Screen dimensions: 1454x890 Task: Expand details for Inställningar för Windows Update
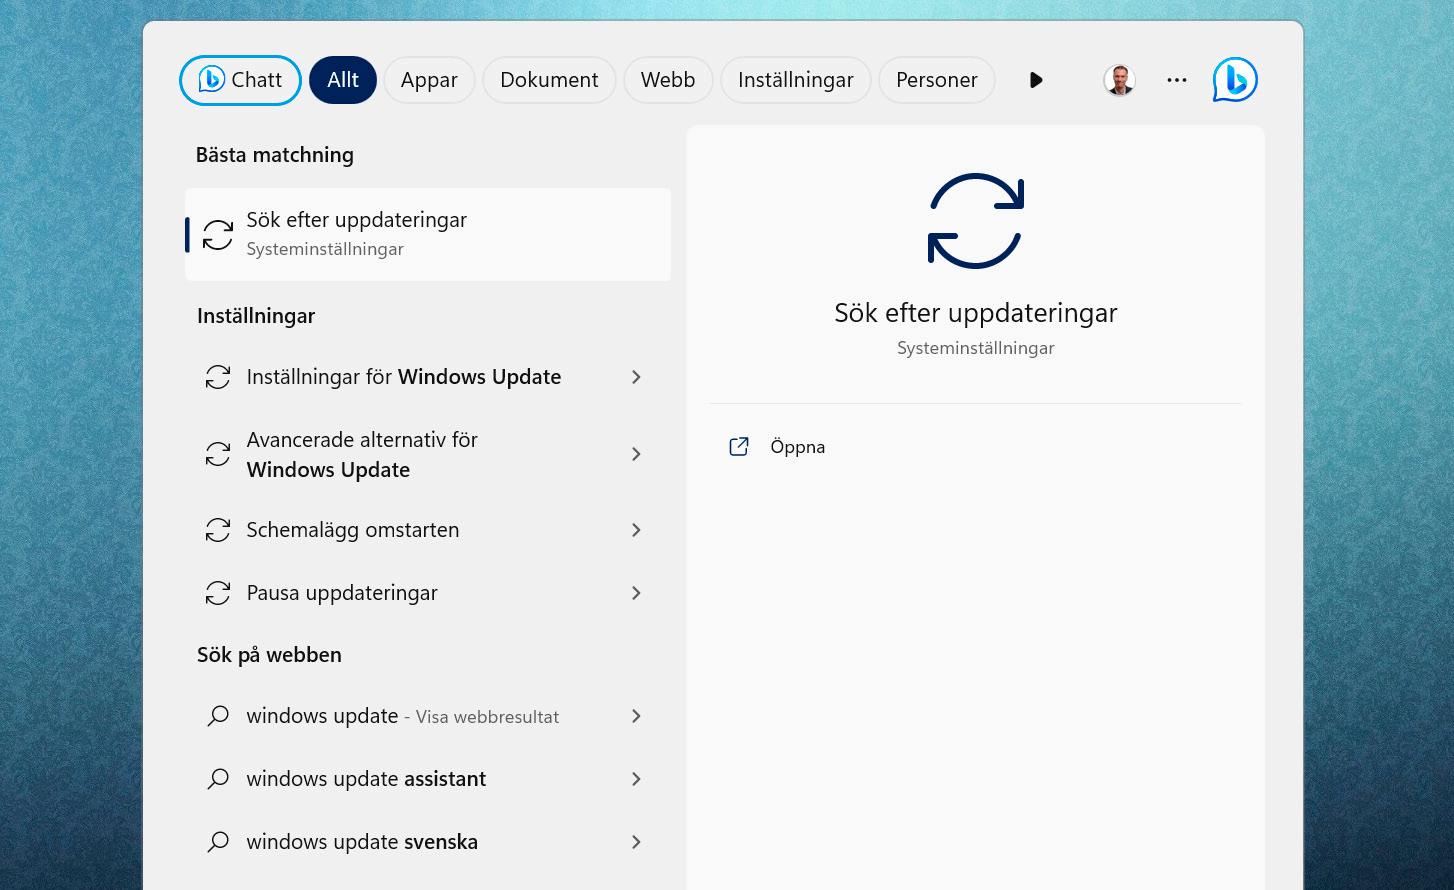[636, 377]
